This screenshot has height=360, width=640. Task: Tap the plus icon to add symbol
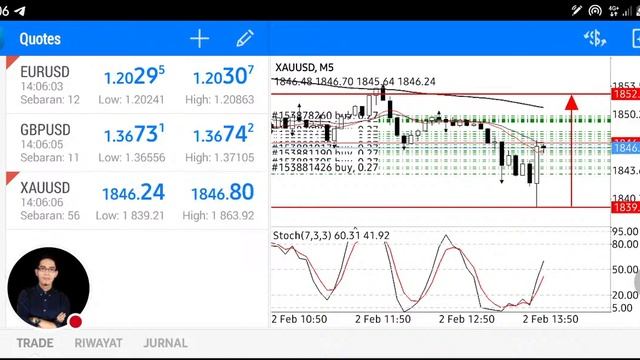click(x=200, y=39)
